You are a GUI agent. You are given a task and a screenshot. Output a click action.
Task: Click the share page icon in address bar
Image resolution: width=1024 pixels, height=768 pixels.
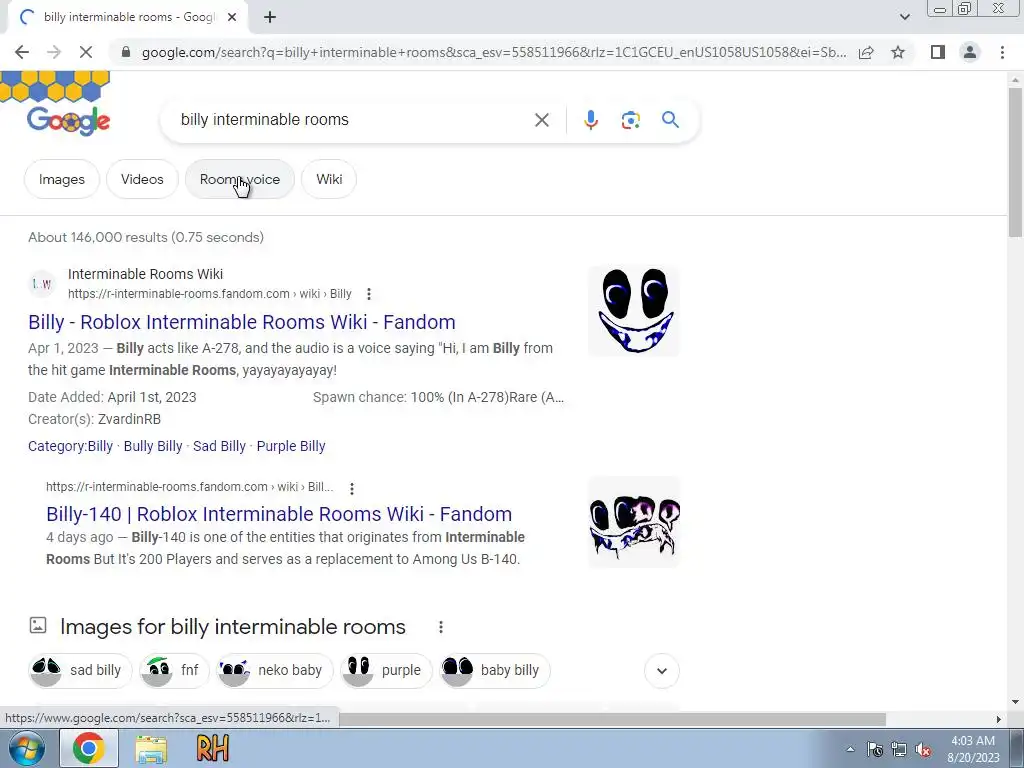pyautogui.click(x=866, y=52)
